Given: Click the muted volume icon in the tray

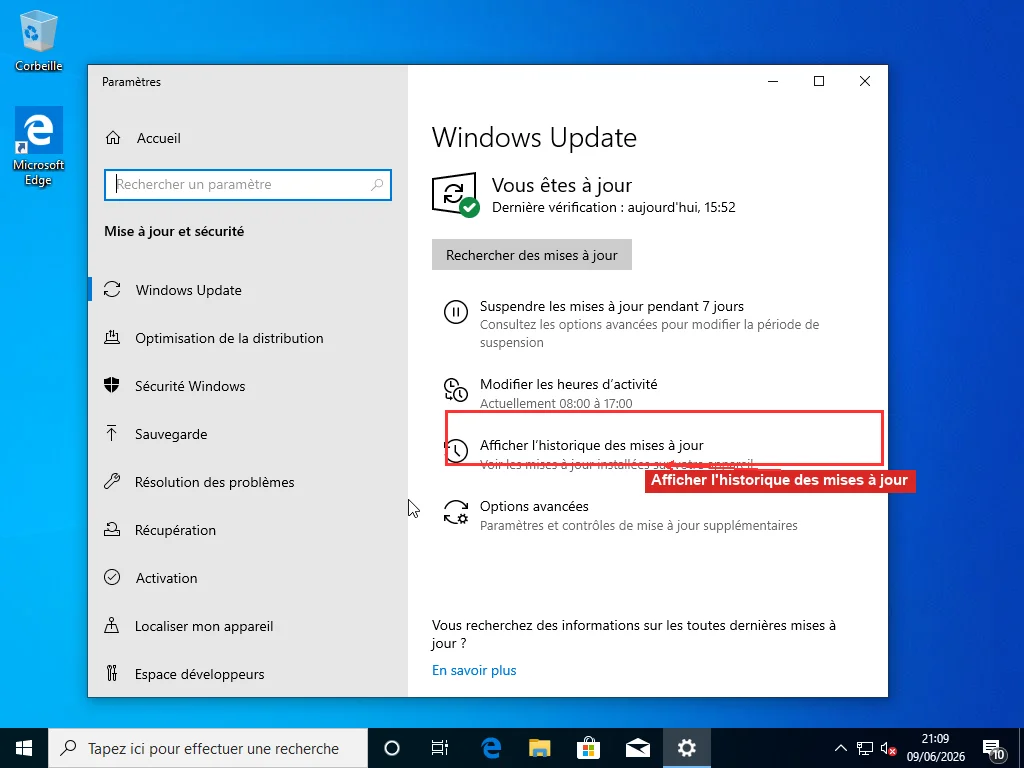Looking at the screenshot, I should pos(888,748).
